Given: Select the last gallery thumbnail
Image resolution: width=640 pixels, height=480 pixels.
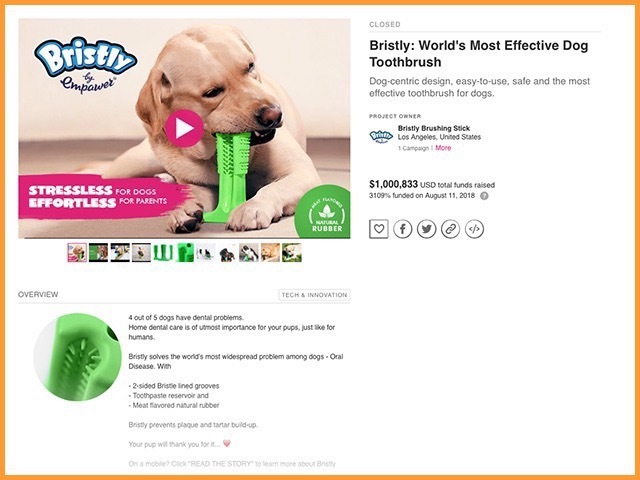Looking at the screenshot, I should point(292,253).
